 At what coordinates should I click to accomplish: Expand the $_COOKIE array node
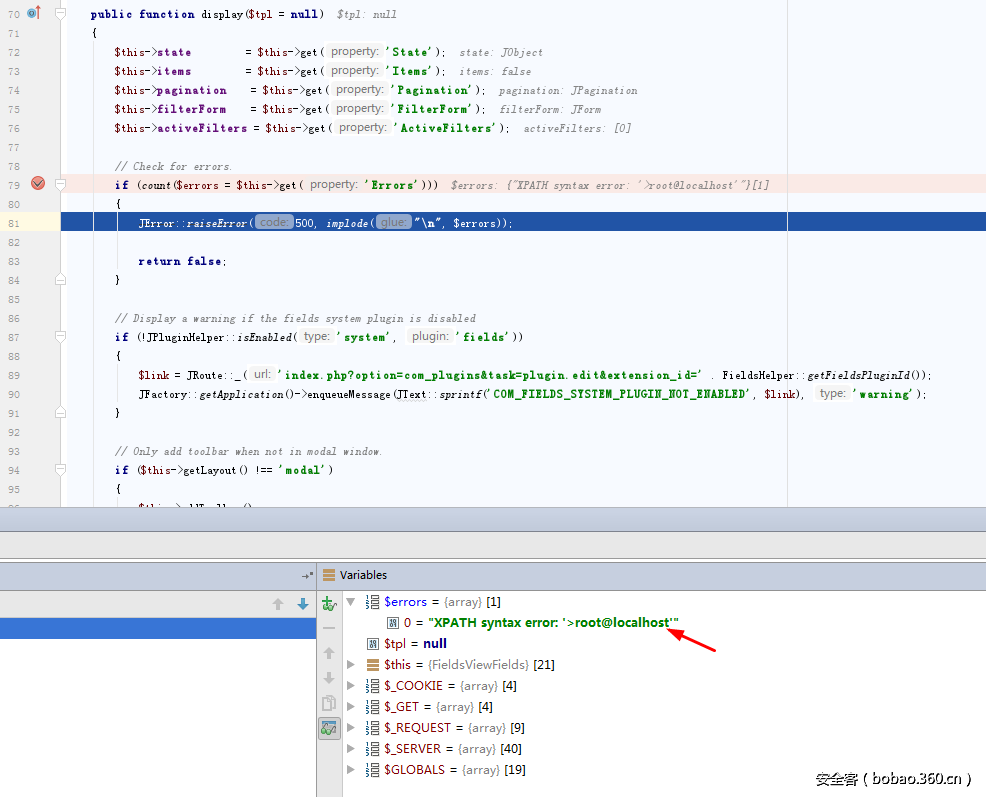coord(351,686)
